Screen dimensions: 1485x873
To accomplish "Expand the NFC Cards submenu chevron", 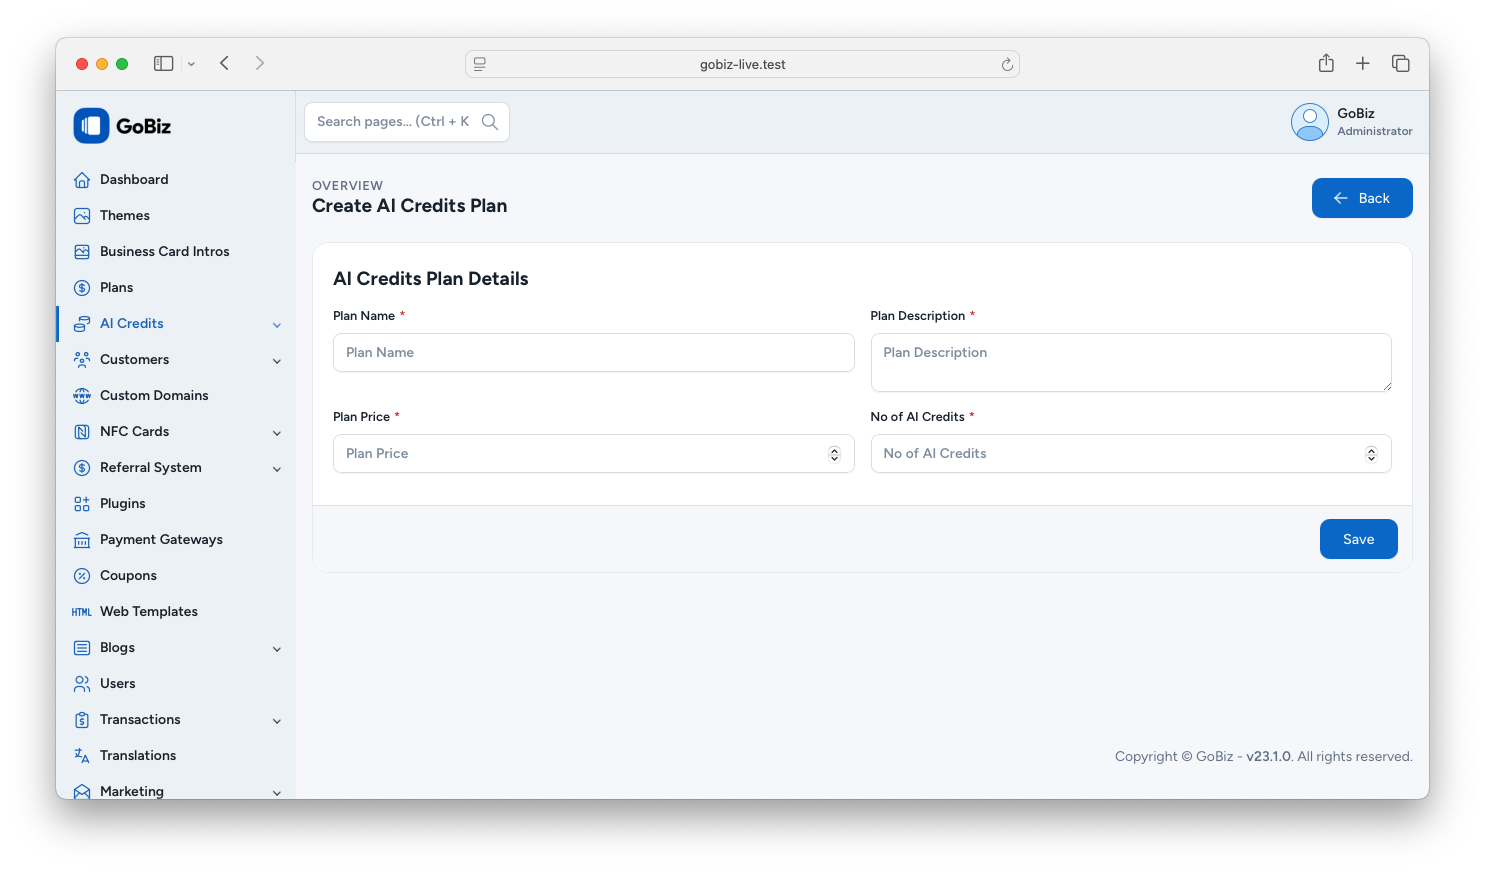I will coord(277,433).
